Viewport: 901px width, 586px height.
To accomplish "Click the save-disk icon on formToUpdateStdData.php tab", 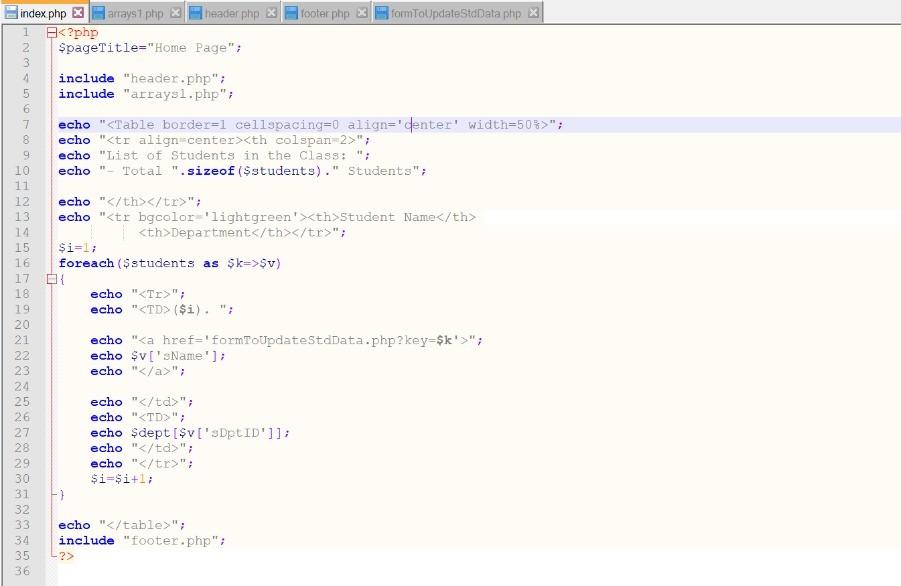I will coord(382,13).
